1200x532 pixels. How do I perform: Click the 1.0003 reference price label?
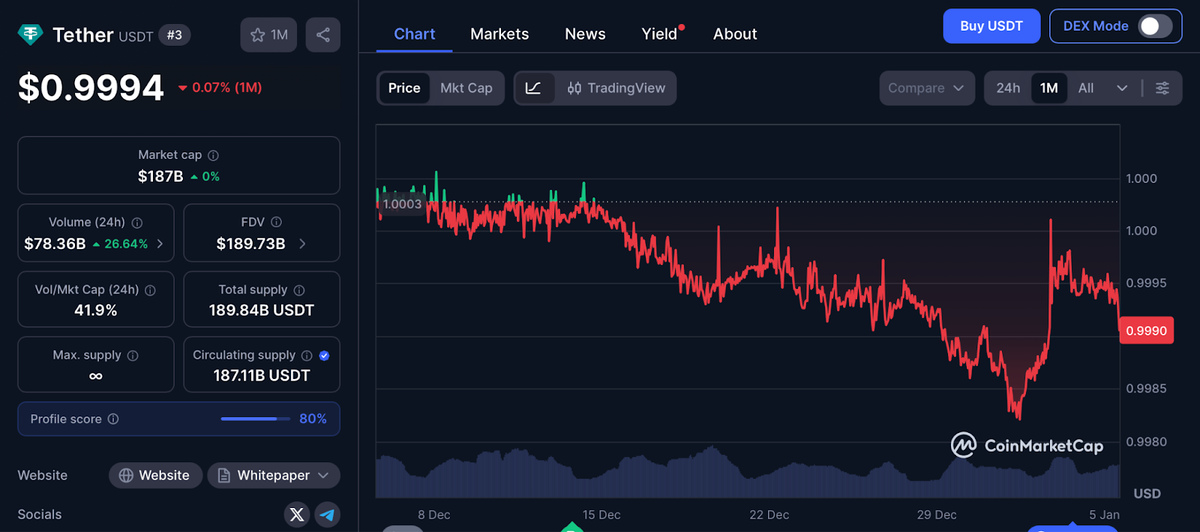(402, 204)
